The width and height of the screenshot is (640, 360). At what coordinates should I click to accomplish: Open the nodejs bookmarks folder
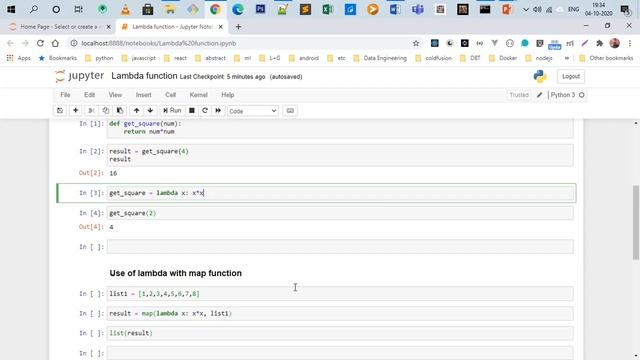[x=539, y=58]
